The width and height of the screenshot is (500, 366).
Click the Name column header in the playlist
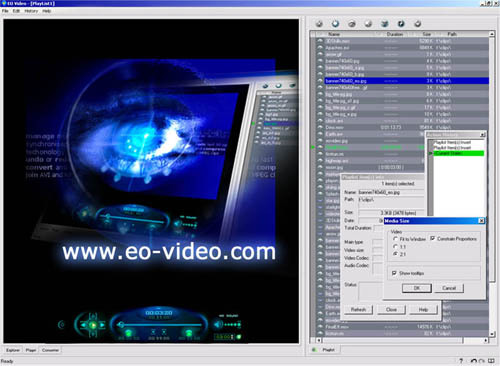347,34
